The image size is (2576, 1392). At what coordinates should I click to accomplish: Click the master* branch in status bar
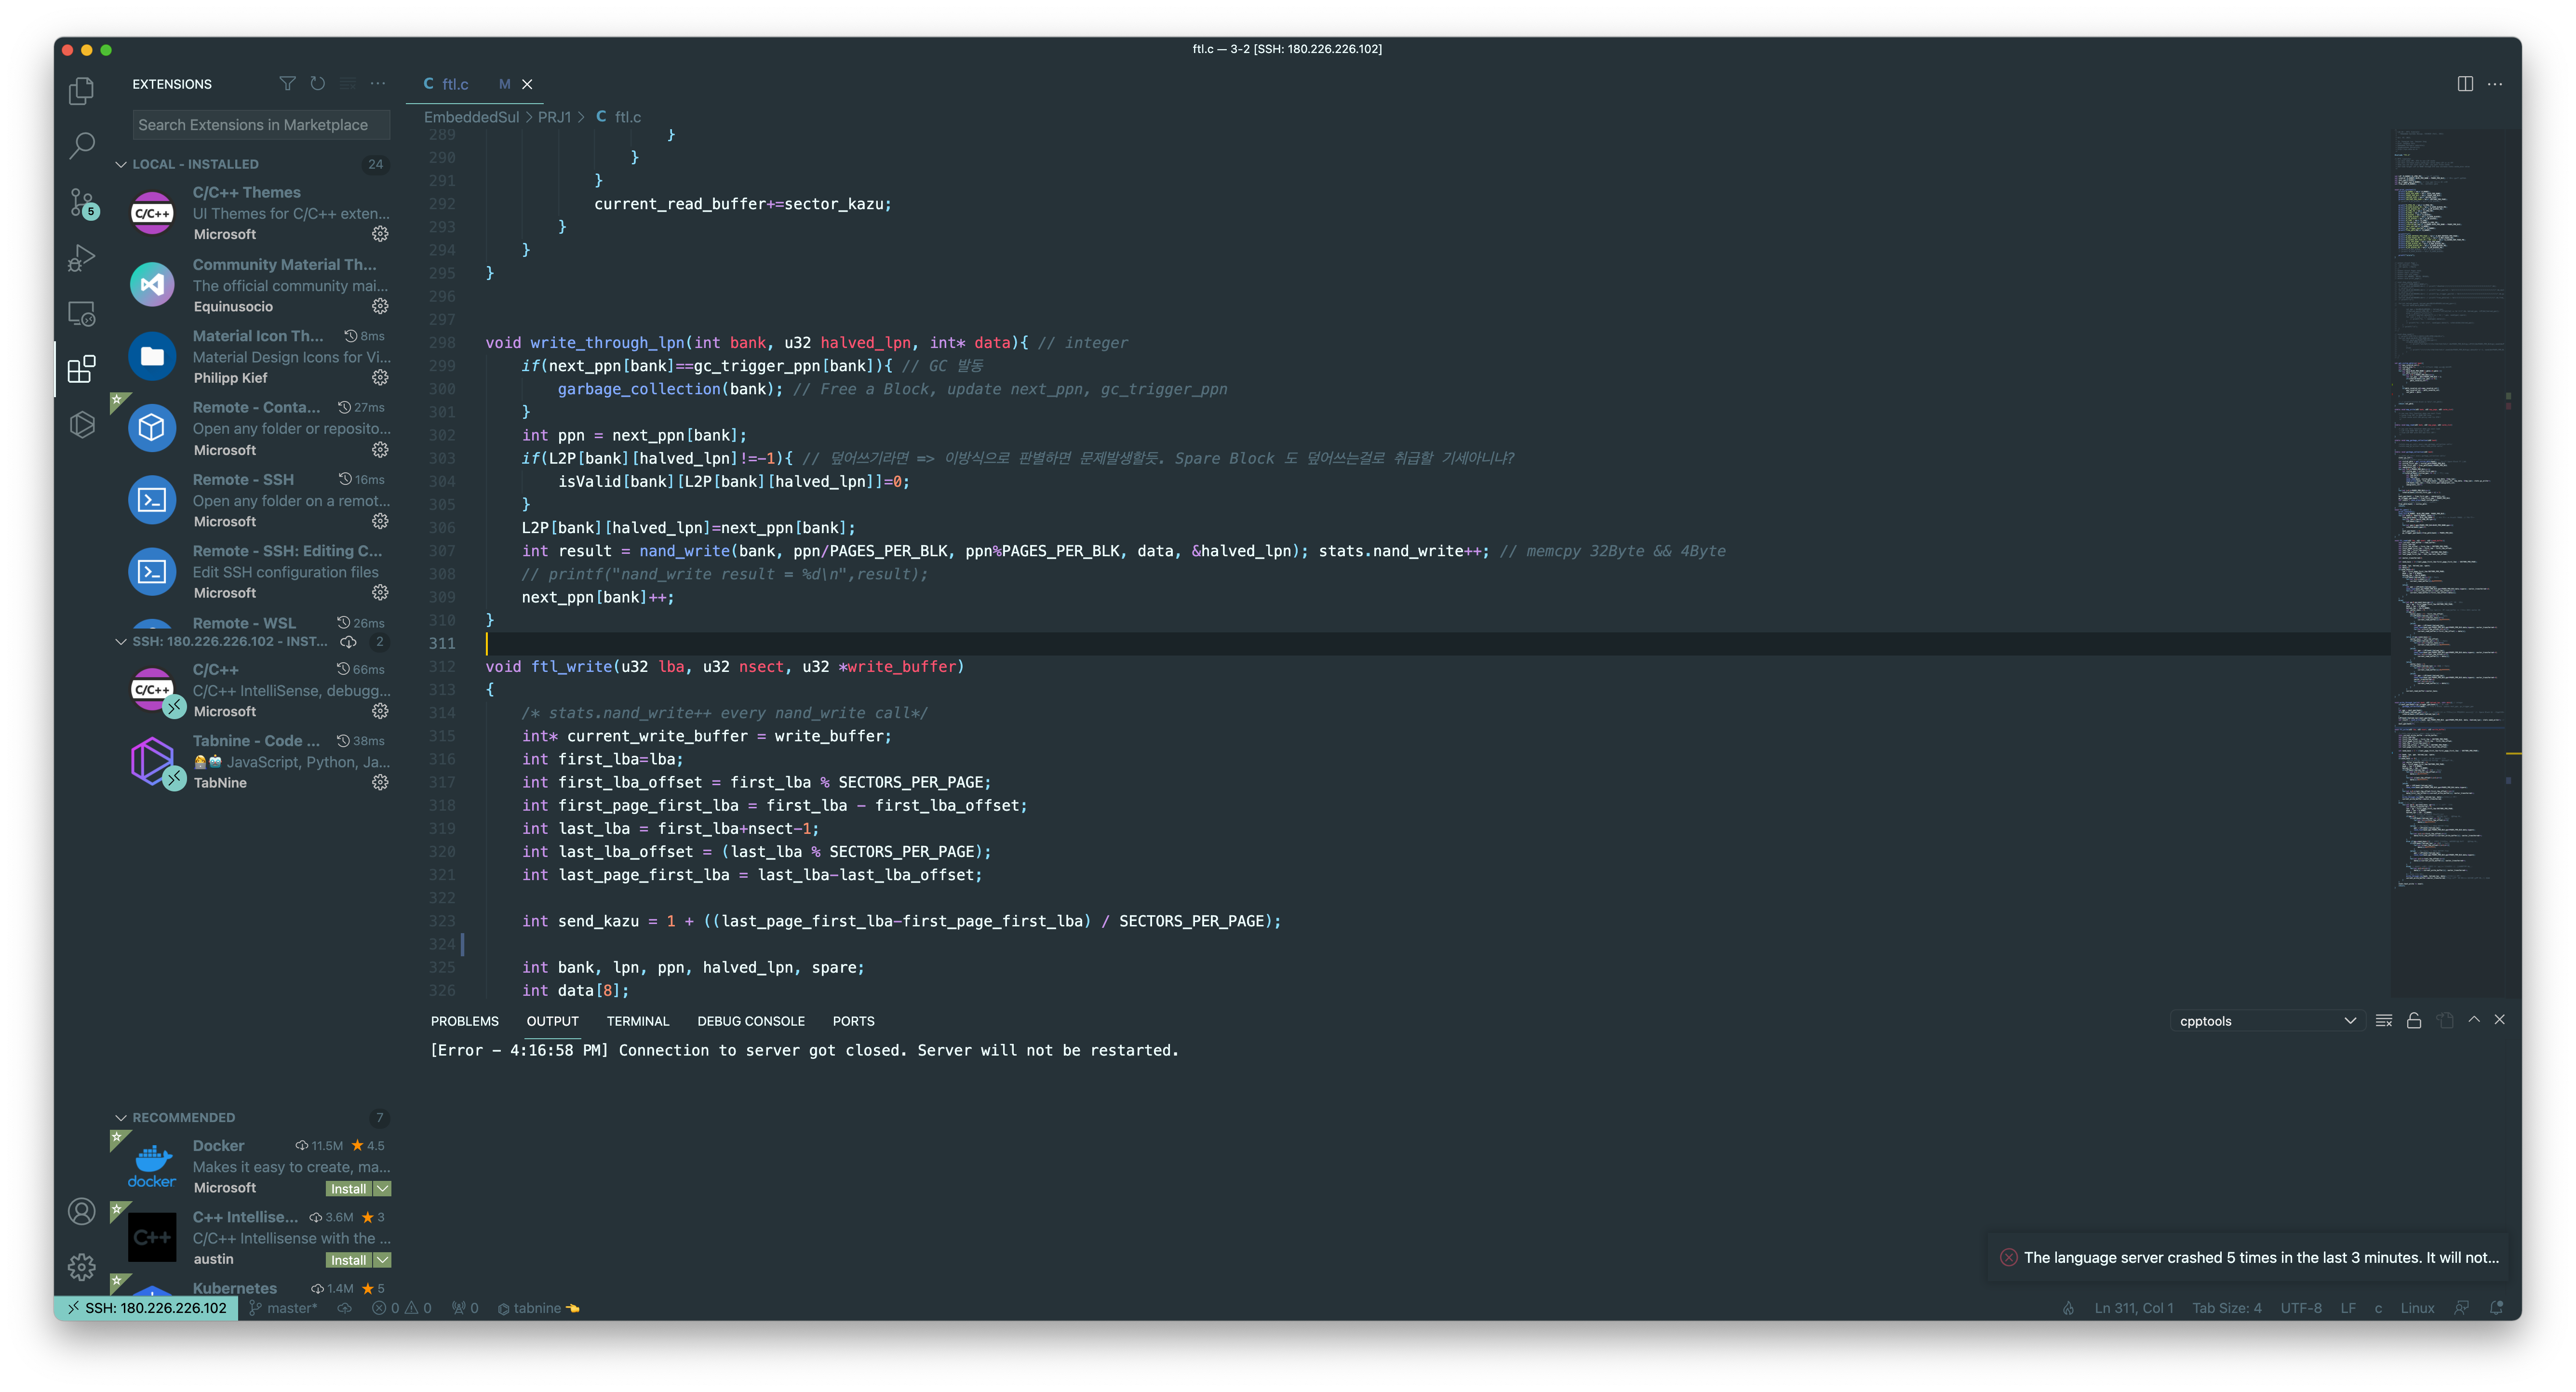283,1308
